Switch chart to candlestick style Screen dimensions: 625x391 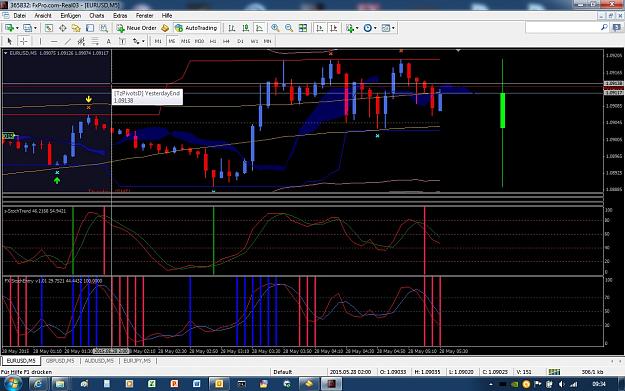(246, 28)
